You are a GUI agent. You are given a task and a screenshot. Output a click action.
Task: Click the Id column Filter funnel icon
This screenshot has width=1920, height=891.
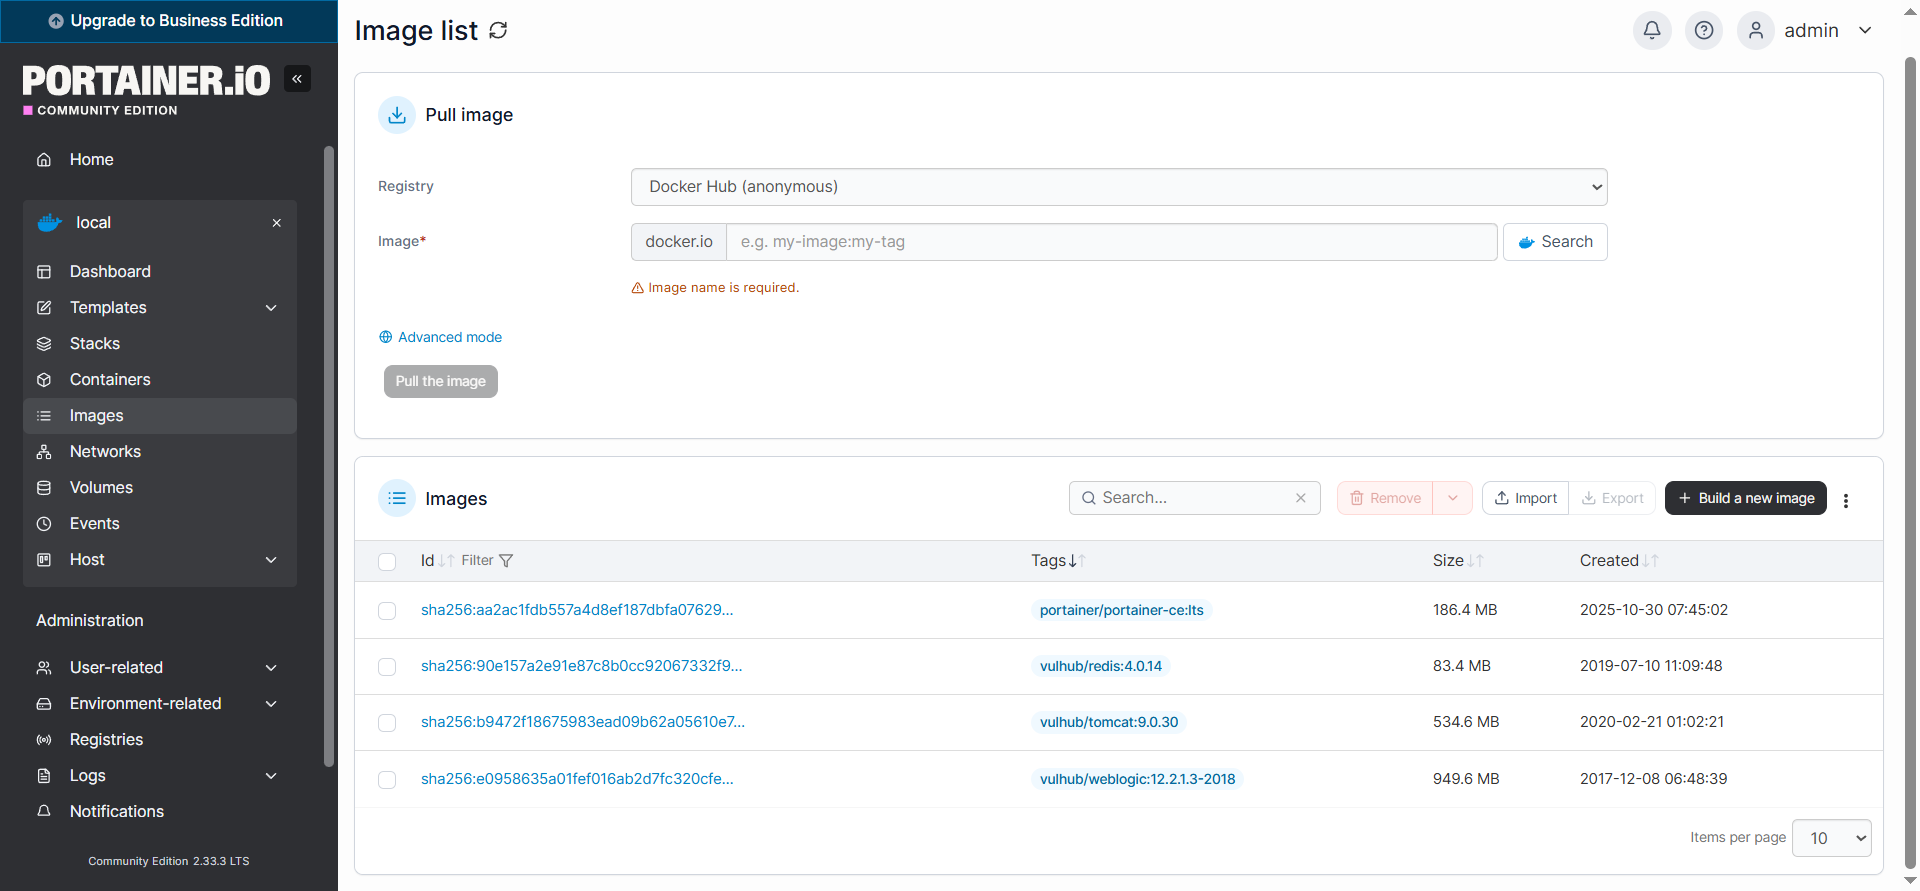(506, 561)
